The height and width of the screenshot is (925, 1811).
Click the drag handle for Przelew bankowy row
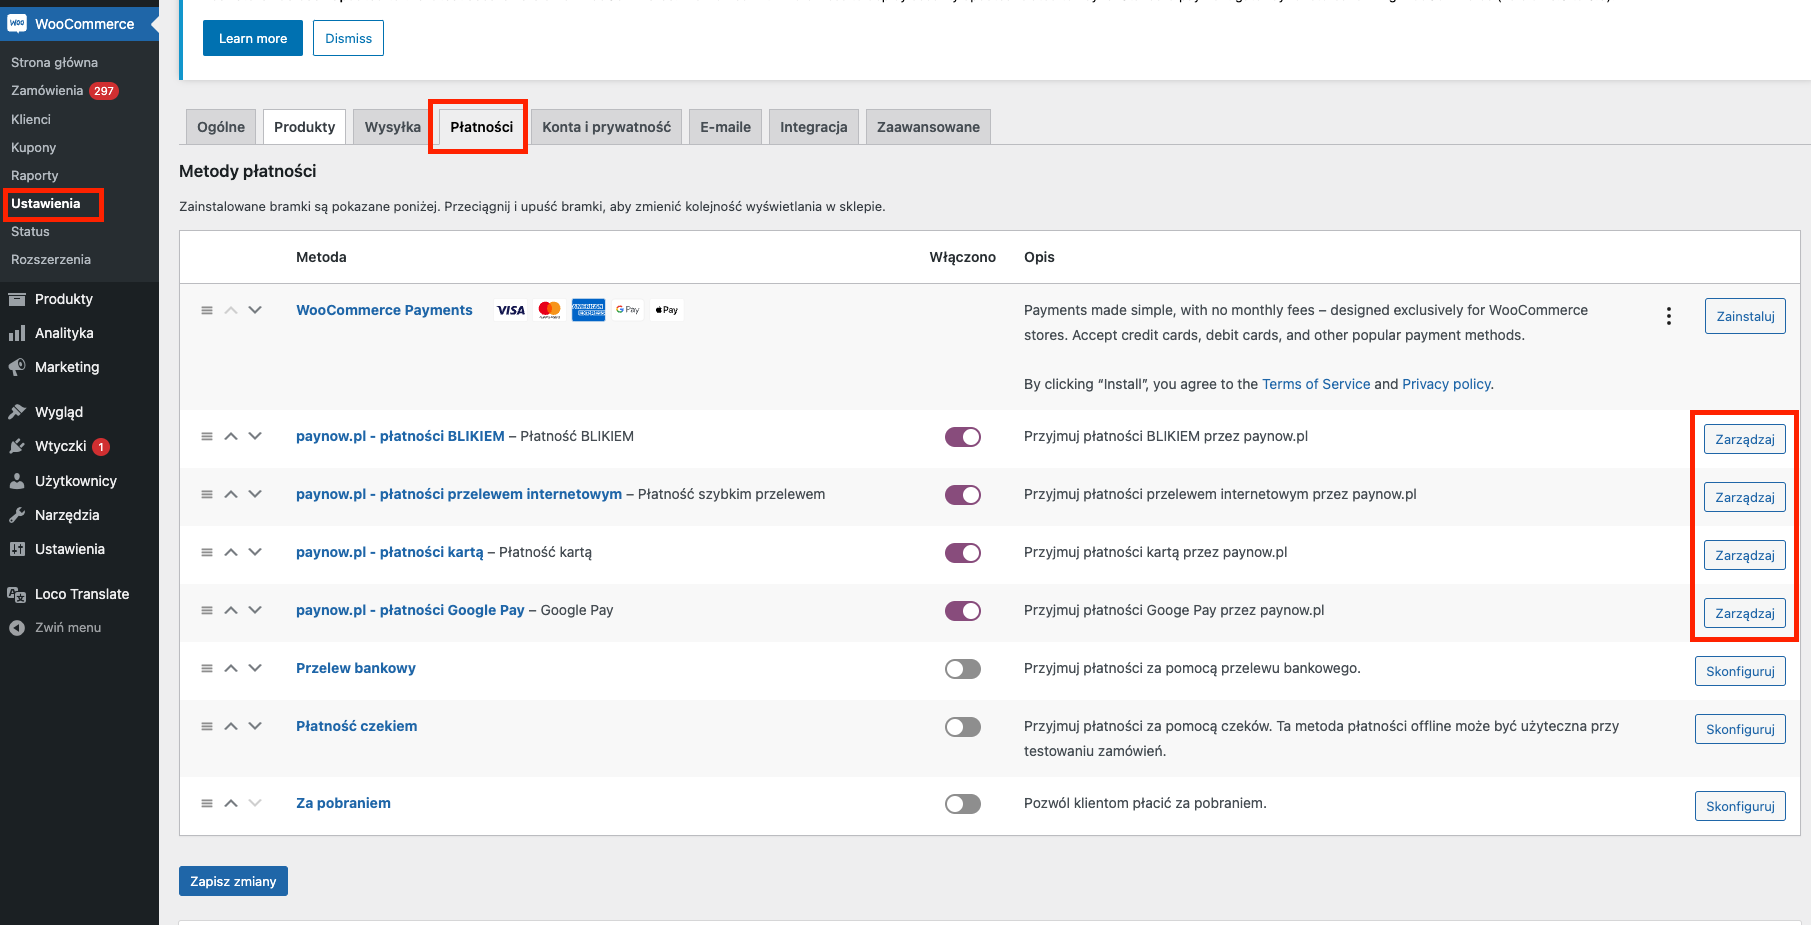coord(207,668)
